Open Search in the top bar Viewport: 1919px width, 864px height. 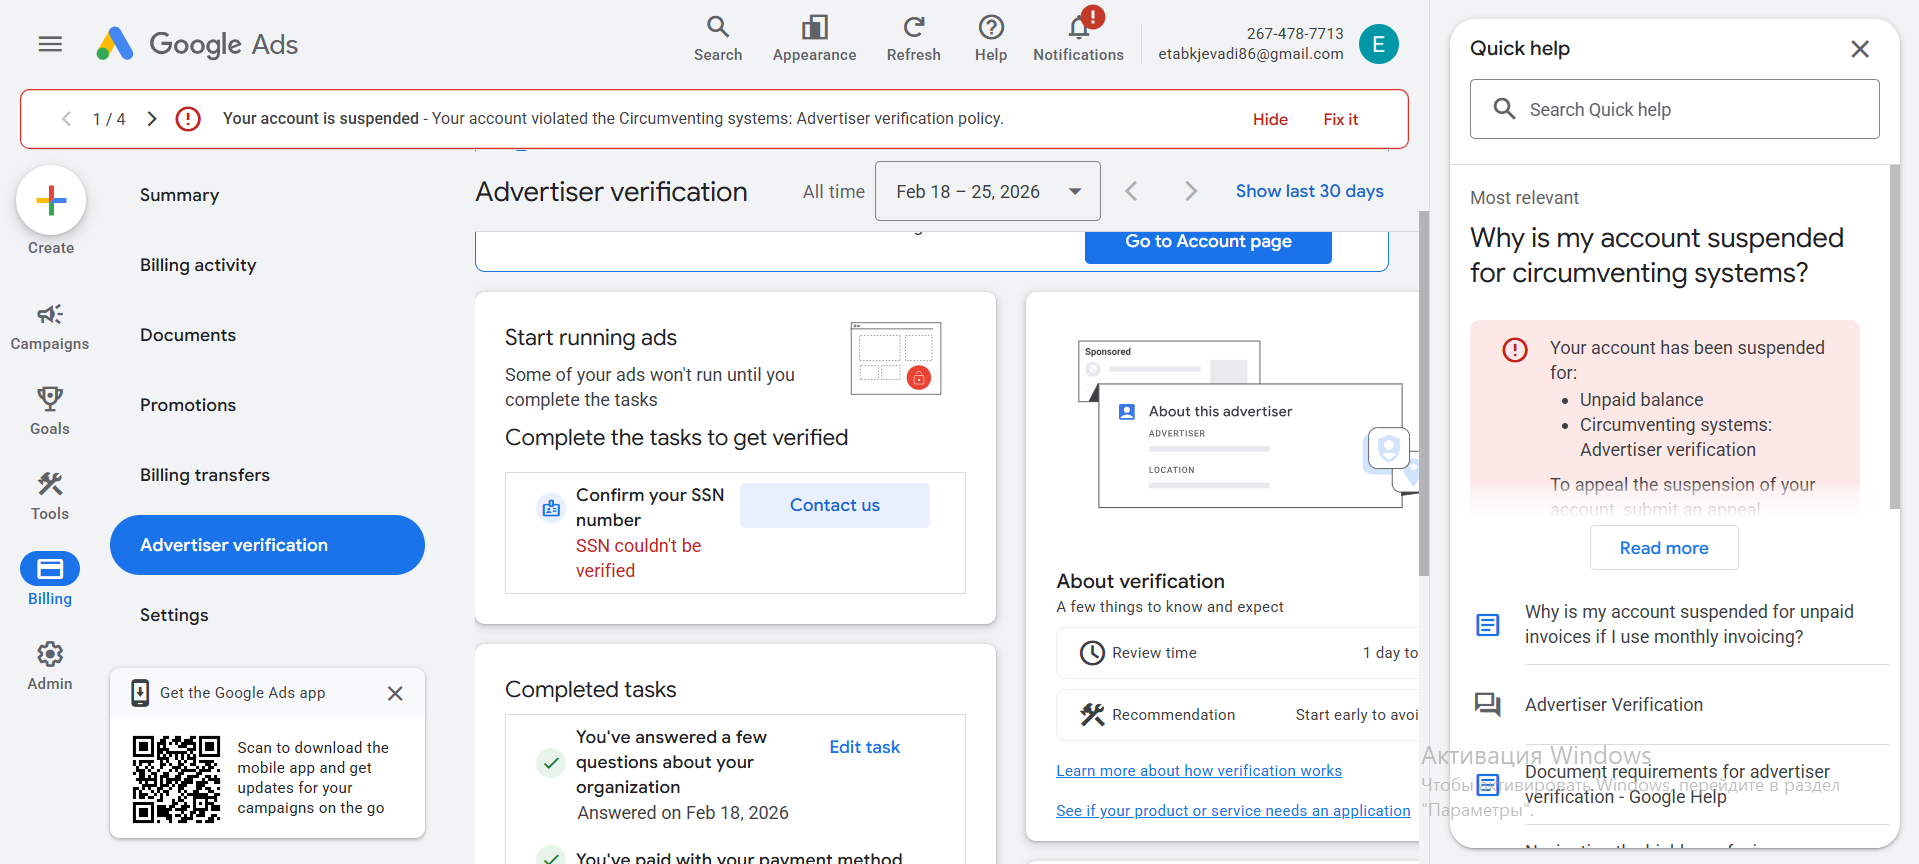click(x=718, y=39)
